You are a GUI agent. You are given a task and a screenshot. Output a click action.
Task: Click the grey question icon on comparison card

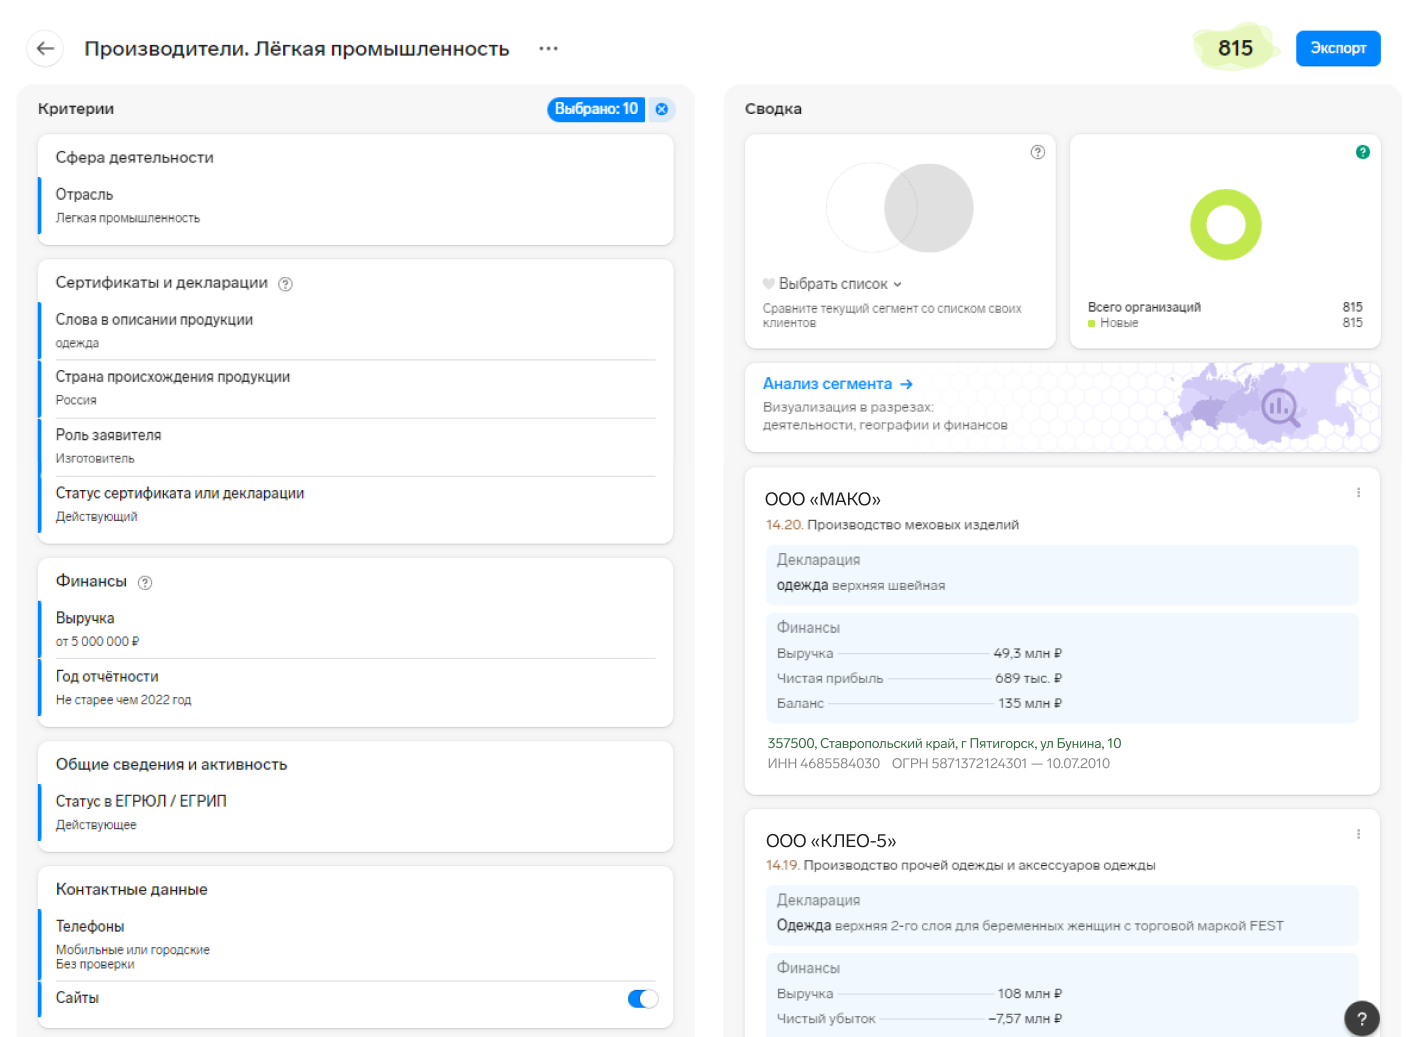(x=1038, y=152)
